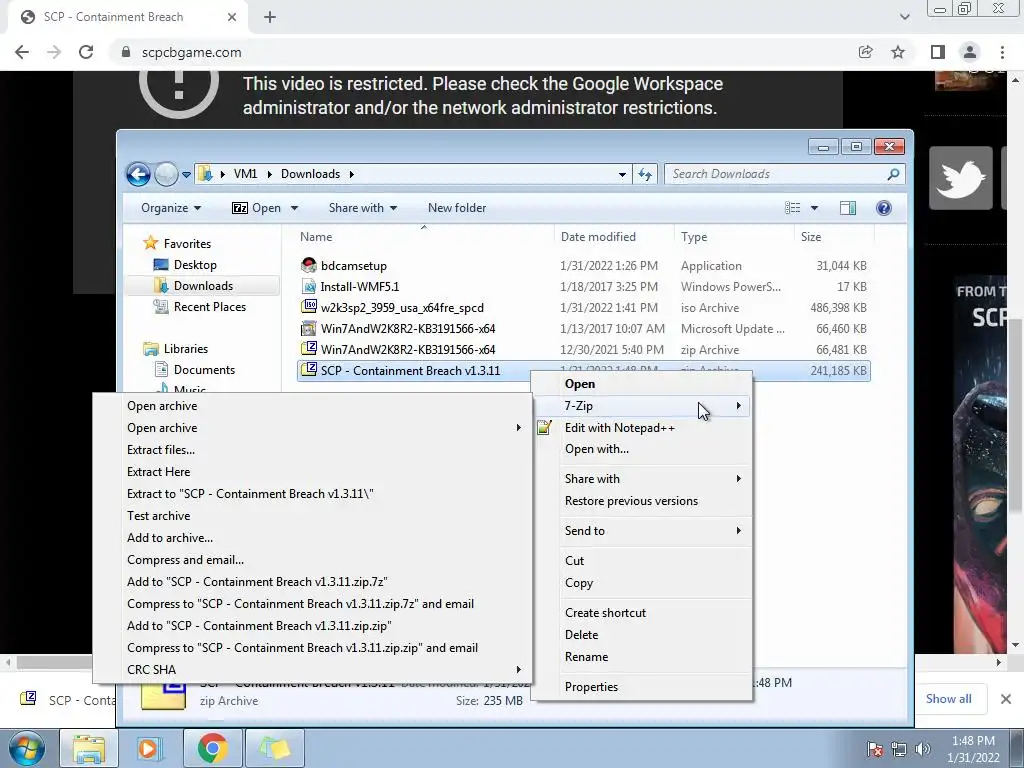Click the search magnifier icon
Screen dimensions: 1024x768
click(893, 174)
